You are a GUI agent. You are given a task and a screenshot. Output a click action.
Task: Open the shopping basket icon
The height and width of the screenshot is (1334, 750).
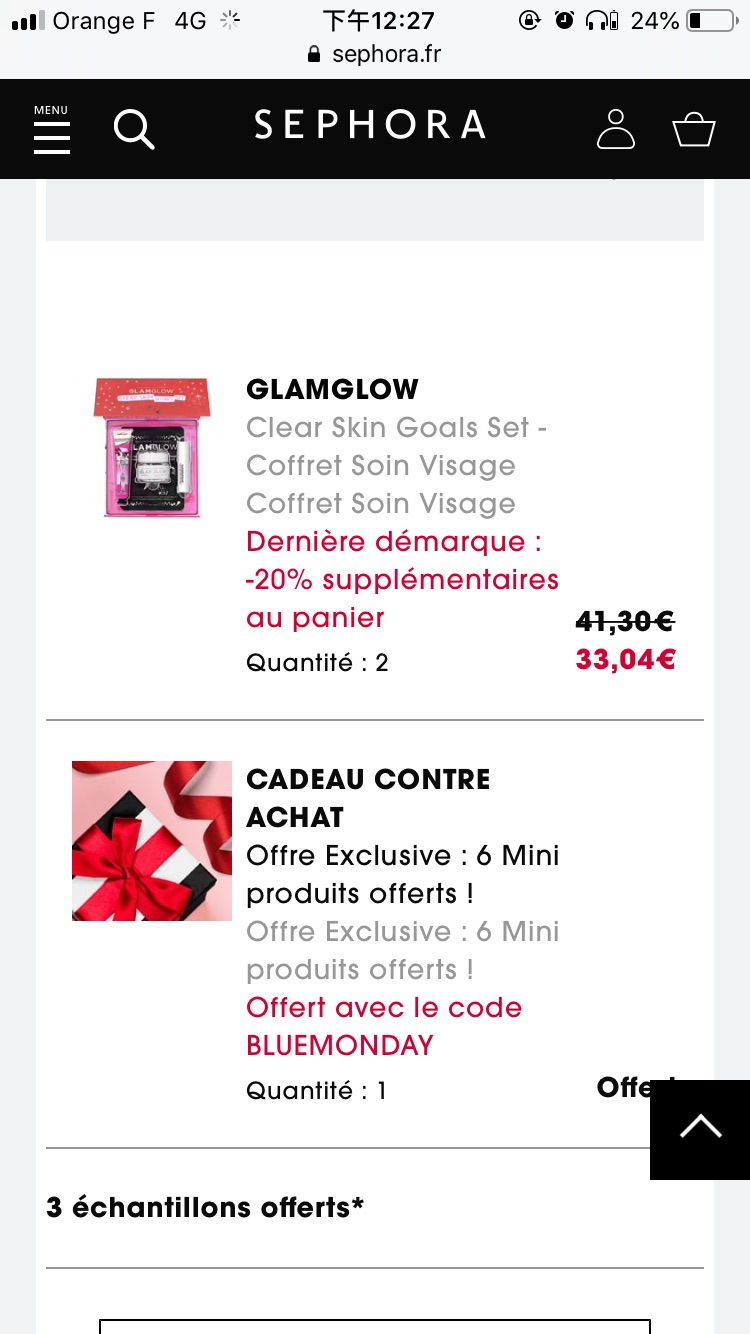(694, 130)
